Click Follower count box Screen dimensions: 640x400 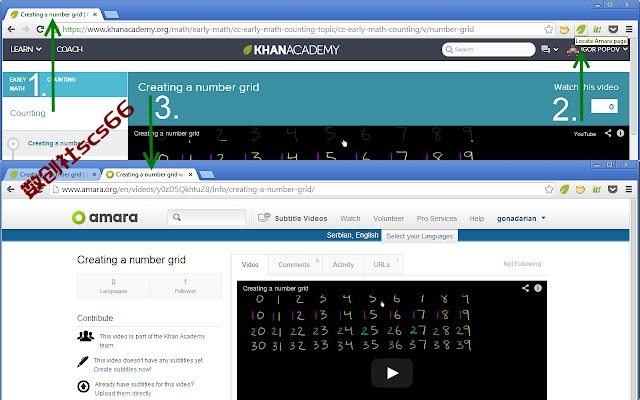(185, 286)
